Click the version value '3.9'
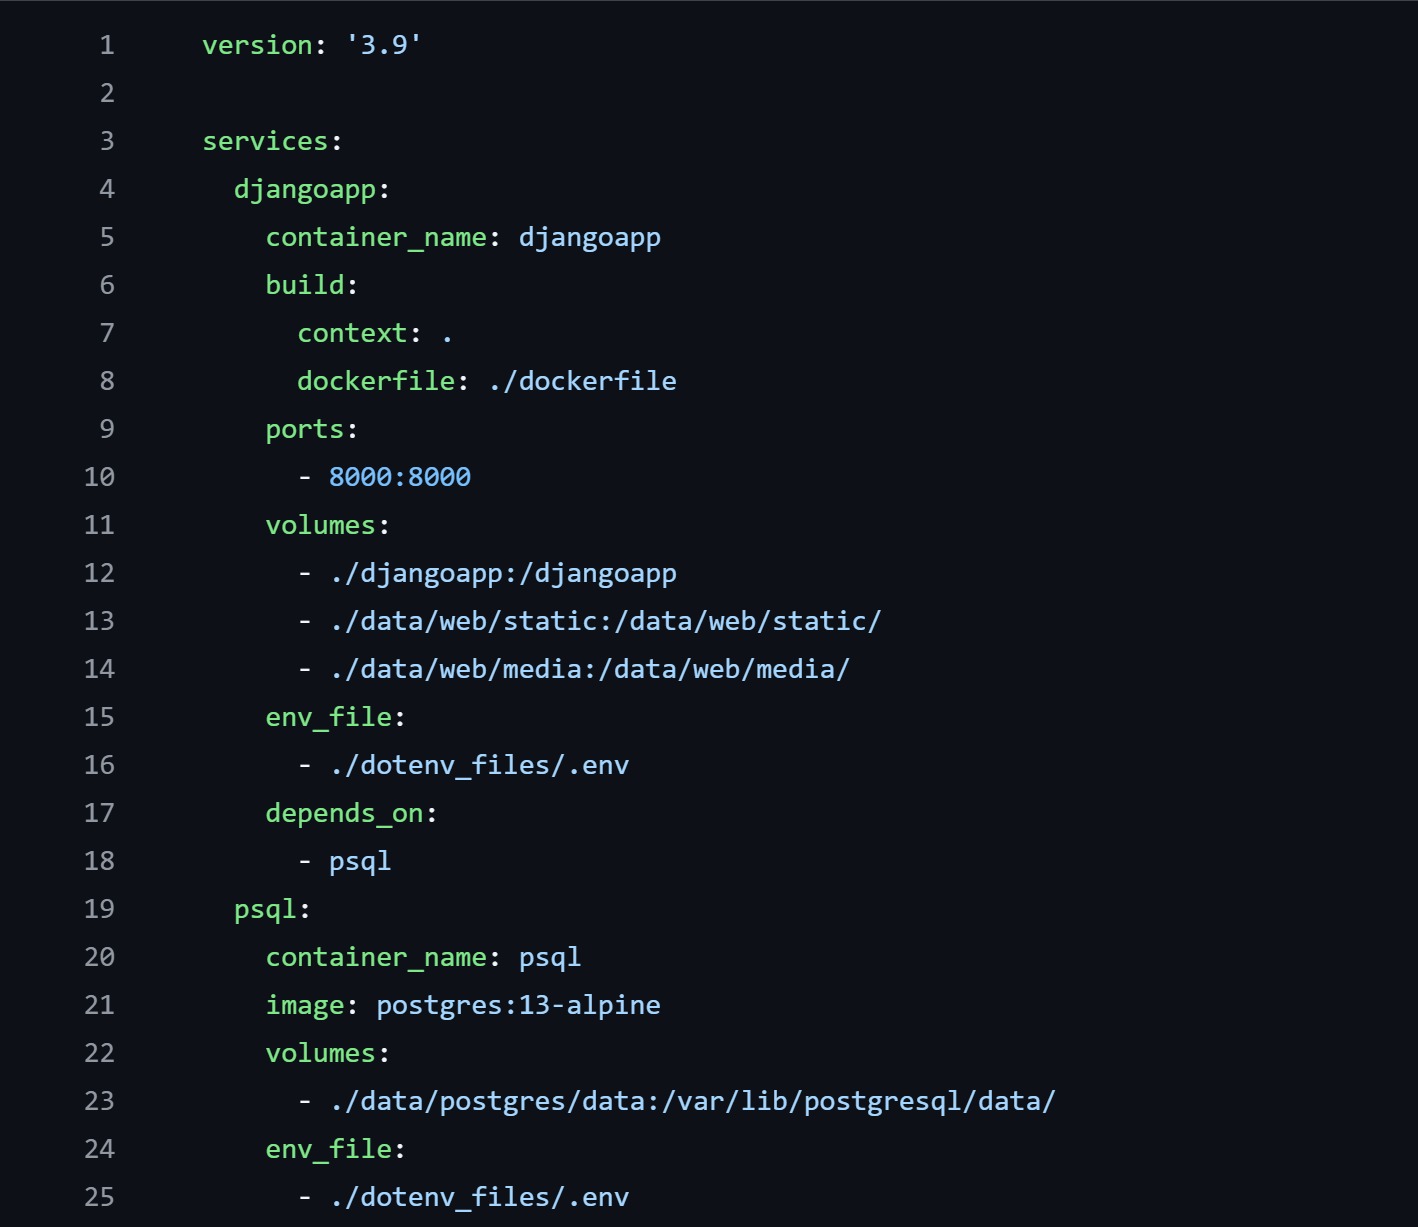Screen dimensions: 1418x1227 click(383, 45)
